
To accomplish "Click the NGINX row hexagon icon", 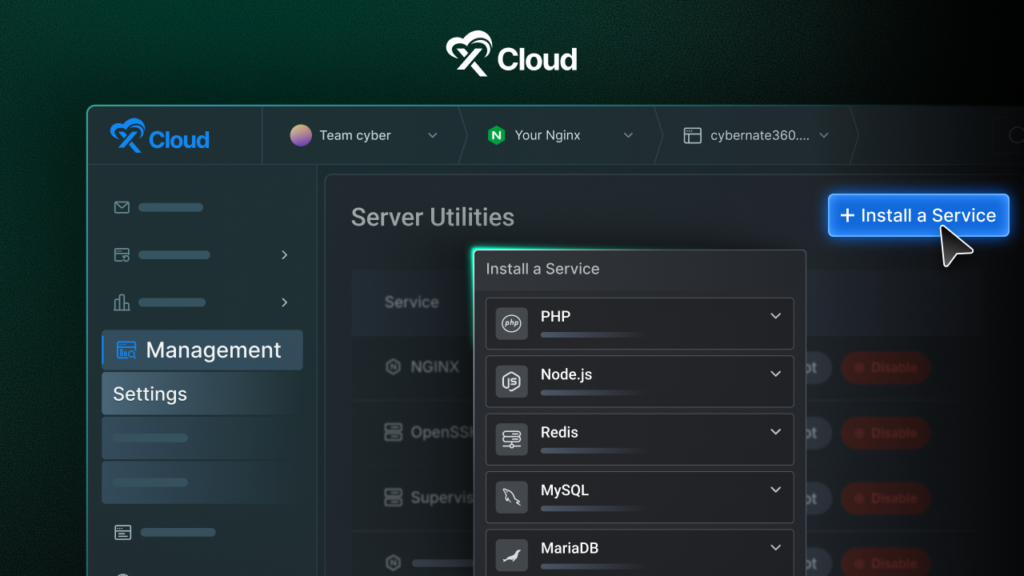I will pos(393,367).
